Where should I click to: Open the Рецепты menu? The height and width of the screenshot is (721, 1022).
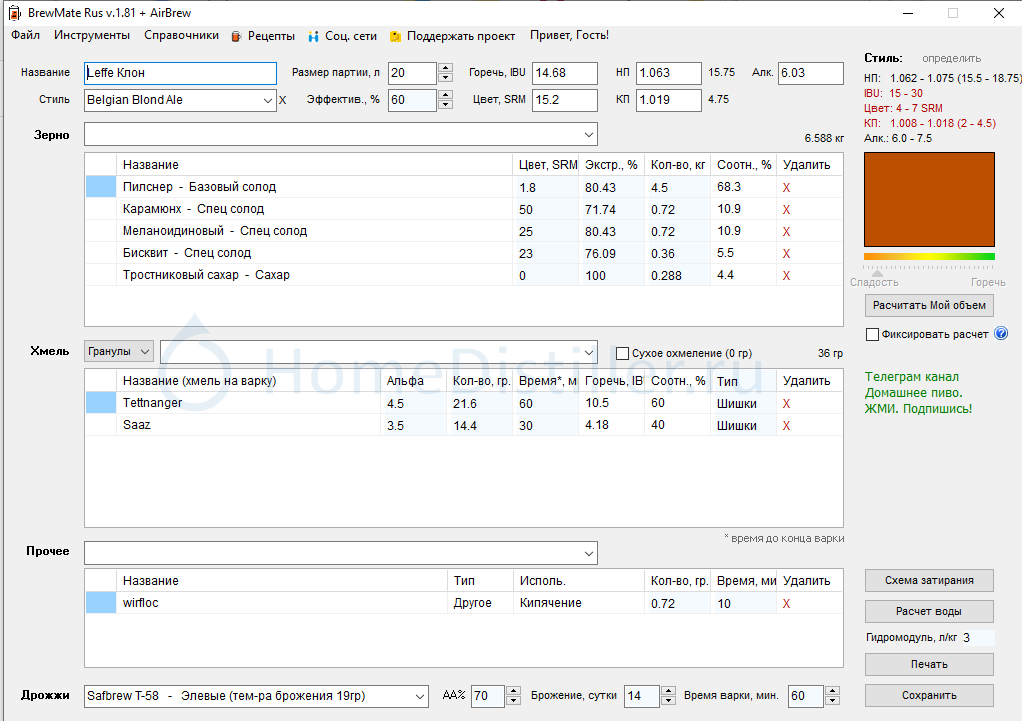point(264,36)
